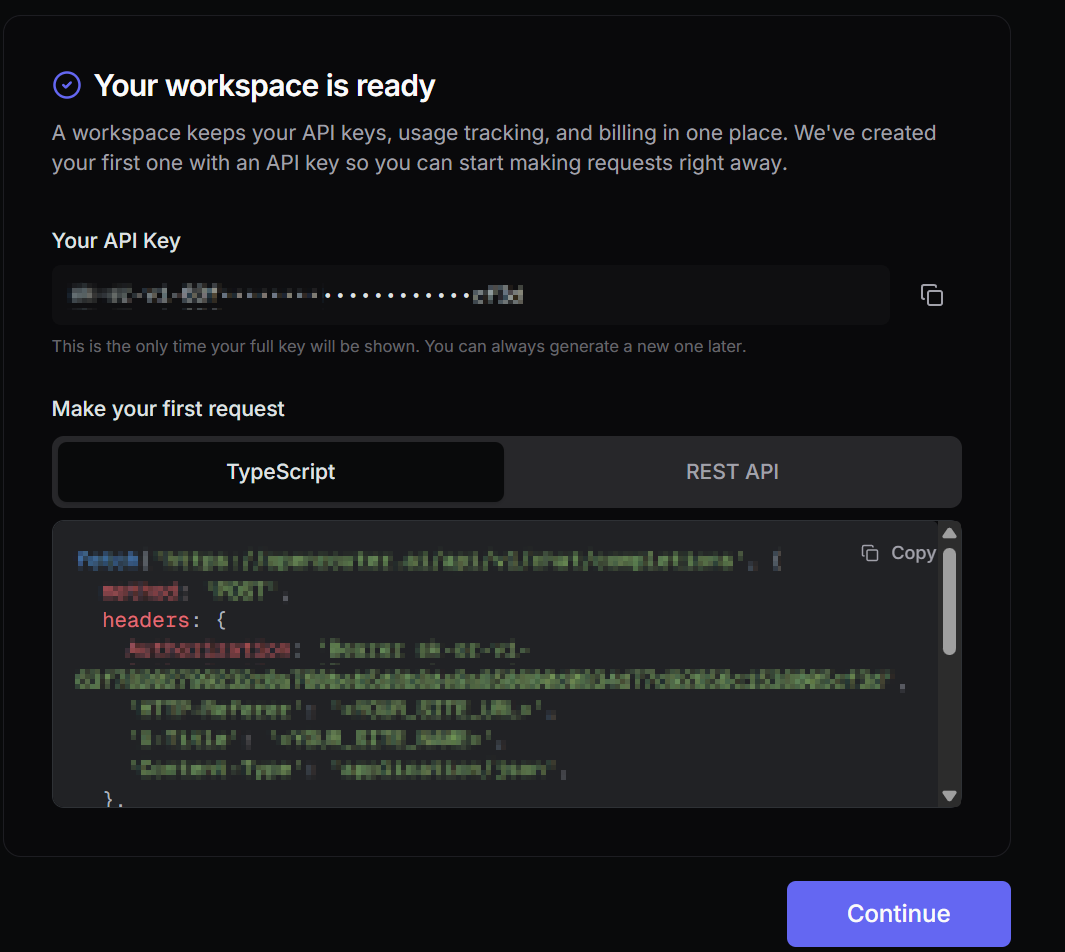The width and height of the screenshot is (1065, 952).
Task: Switch to the TypeScript tab
Action: [281, 472]
